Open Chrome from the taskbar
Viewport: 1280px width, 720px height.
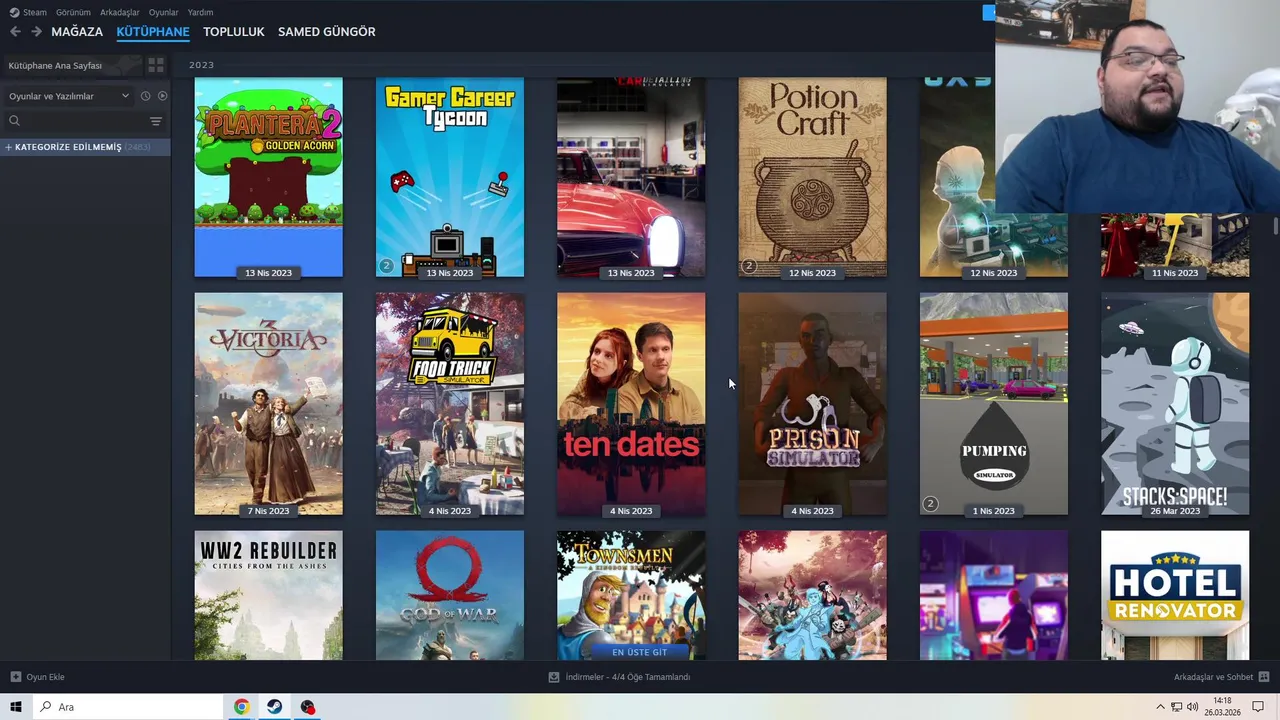click(x=241, y=707)
